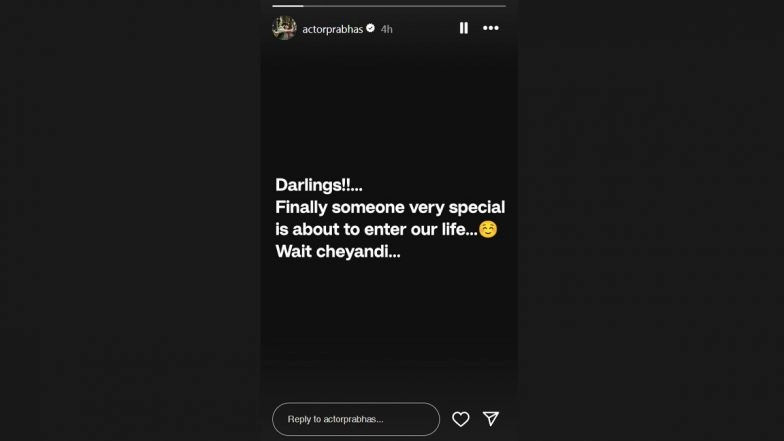This screenshot has height=441, width=784.
Task: Select the Darlings!!... text line
Action: [x=318, y=185]
